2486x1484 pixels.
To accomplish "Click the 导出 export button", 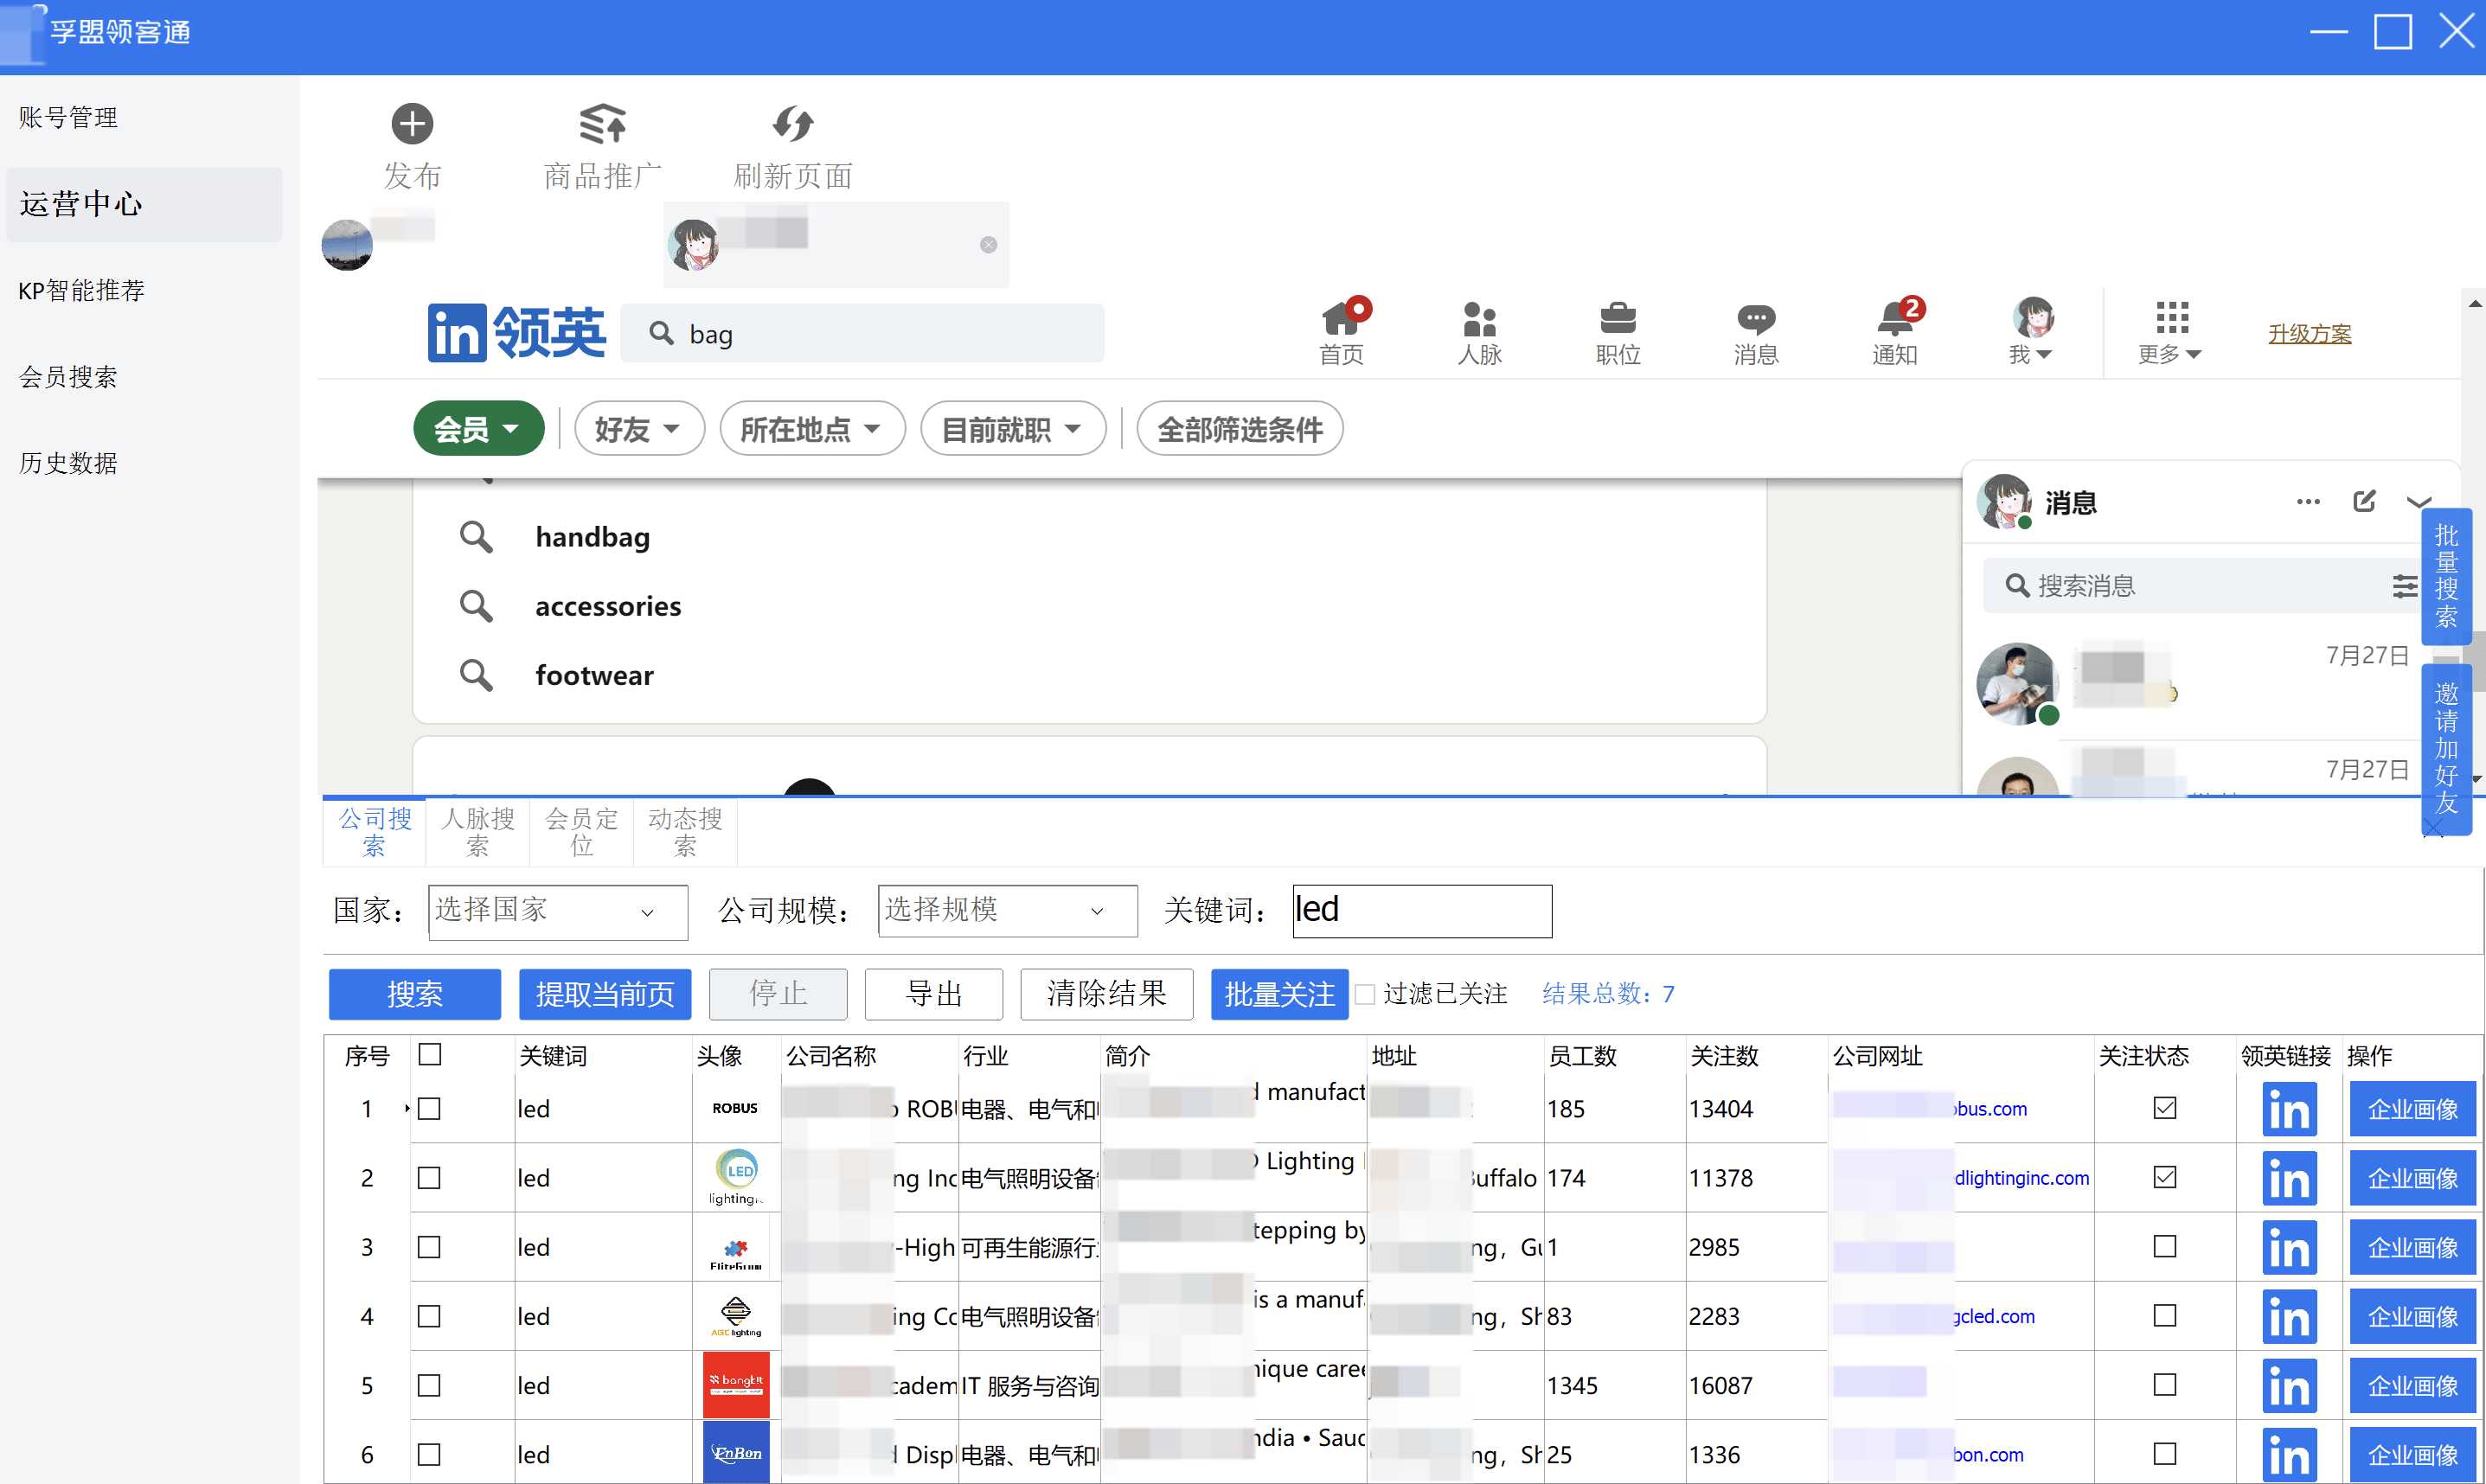I will pos(932,994).
